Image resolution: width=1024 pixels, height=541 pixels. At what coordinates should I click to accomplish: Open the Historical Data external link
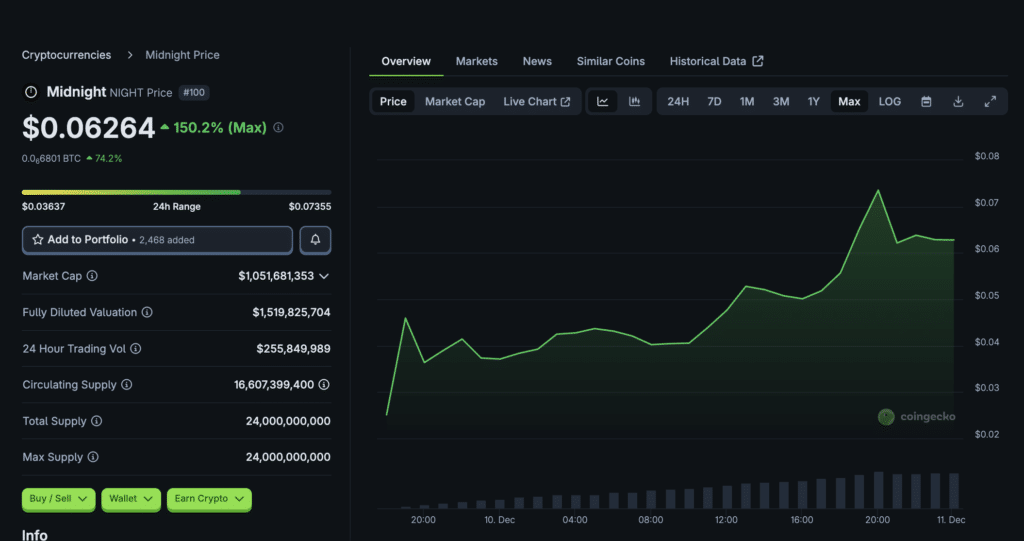point(716,61)
